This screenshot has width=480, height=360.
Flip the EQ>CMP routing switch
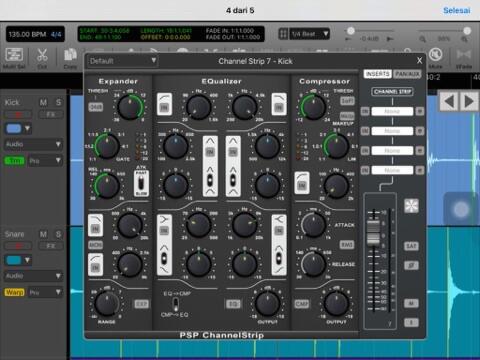(x=175, y=304)
